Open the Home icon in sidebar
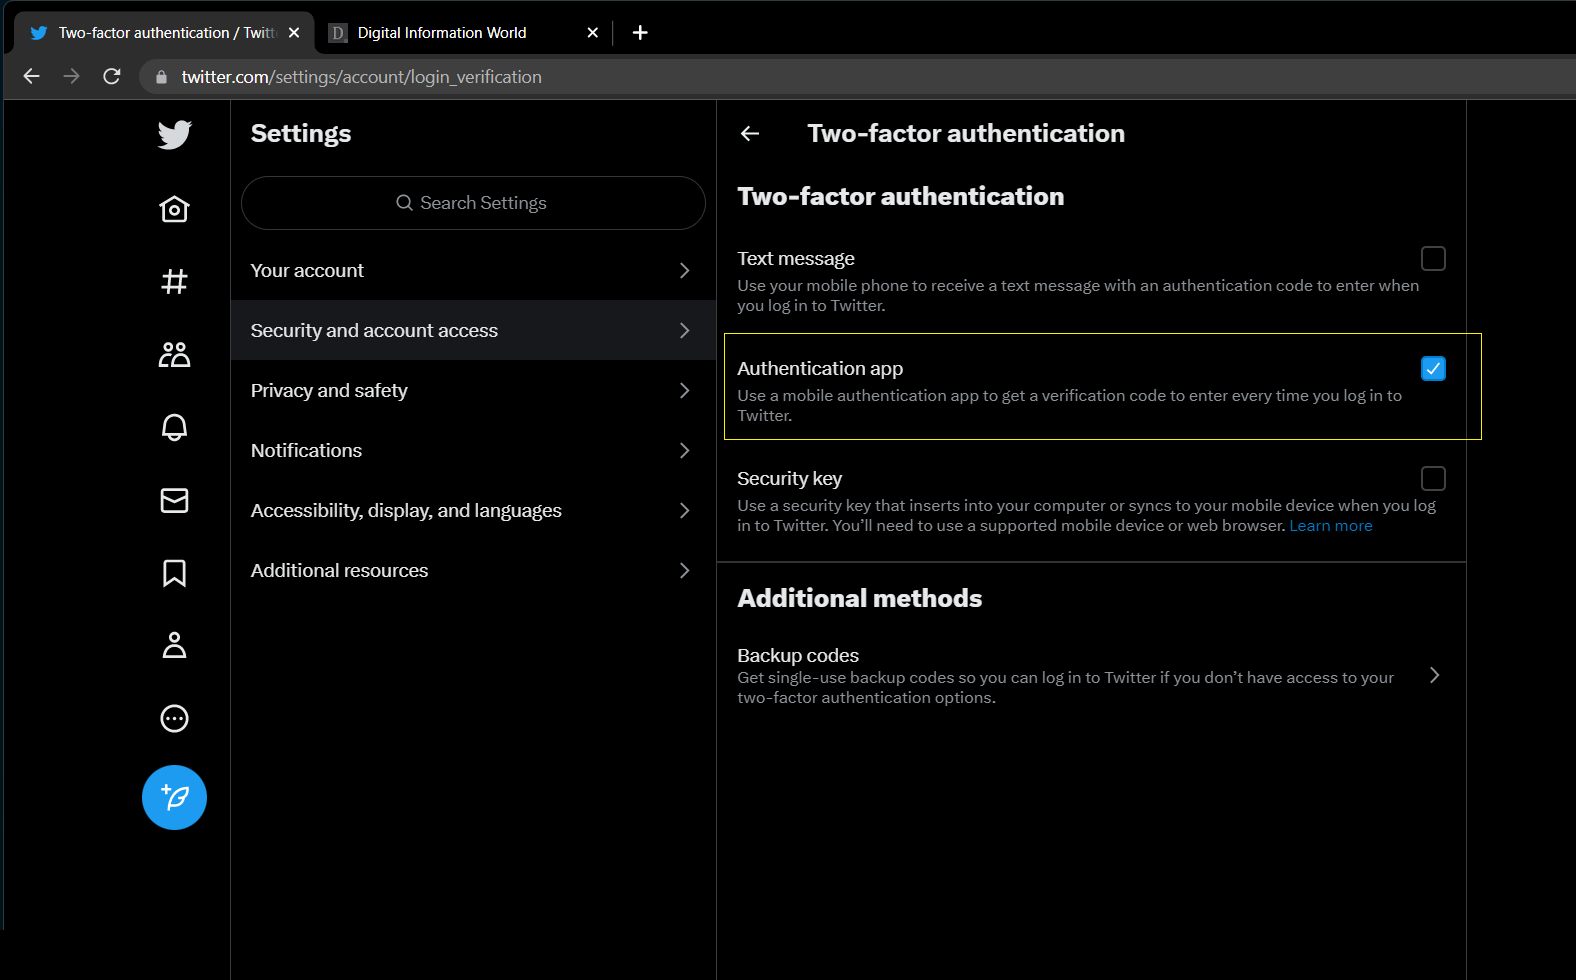1576x980 pixels. 174,209
